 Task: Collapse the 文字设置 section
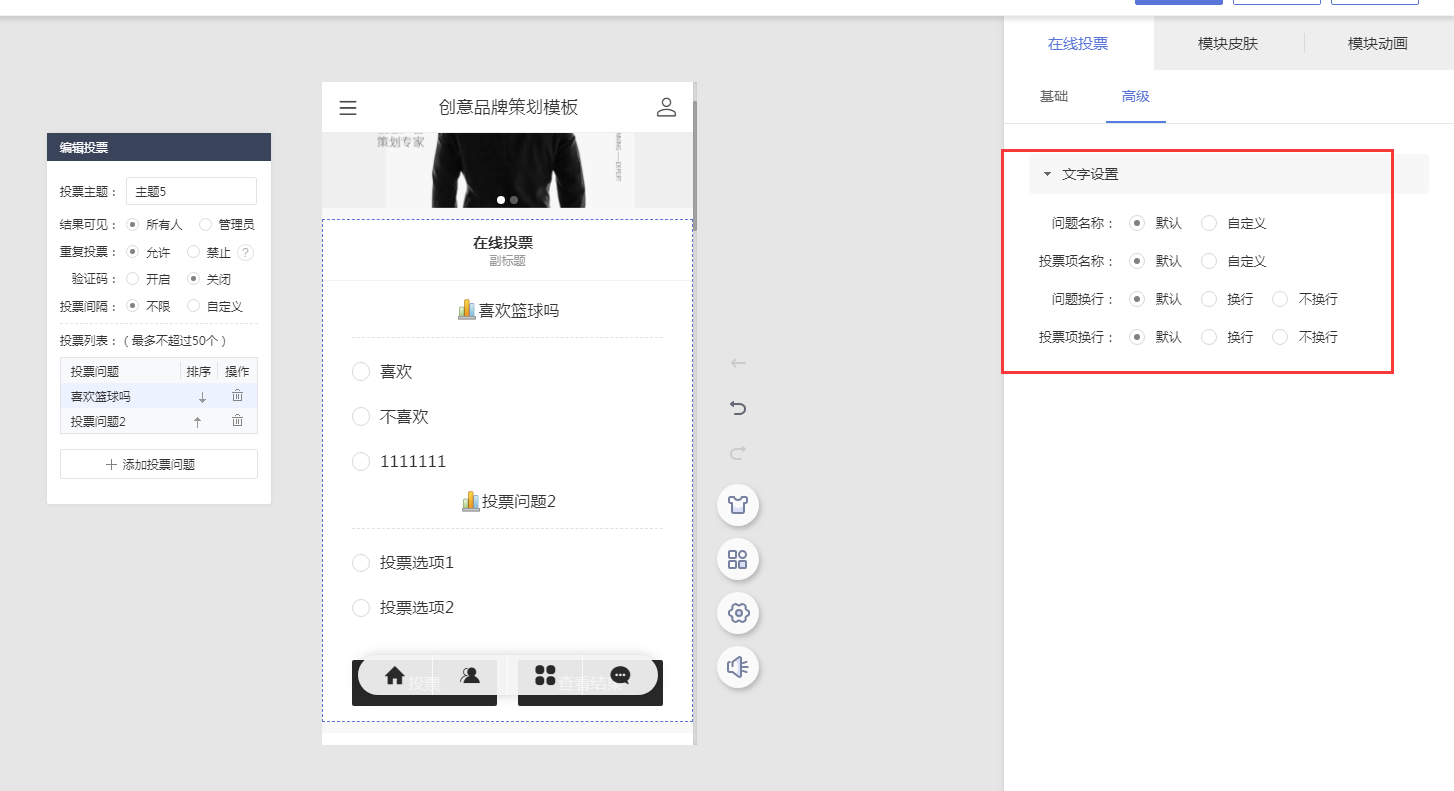click(1049, 173)
